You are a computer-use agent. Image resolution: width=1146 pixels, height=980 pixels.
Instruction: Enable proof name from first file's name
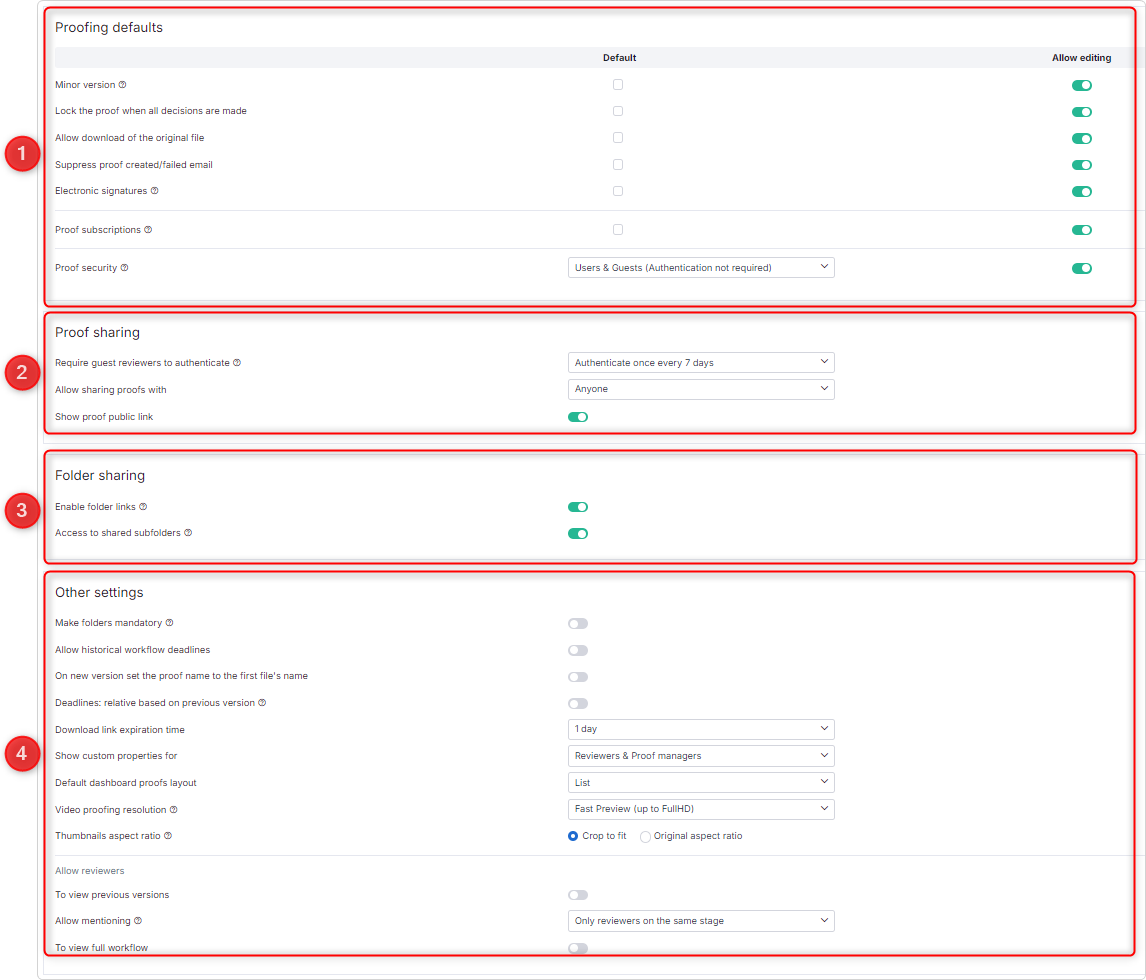point(578,677)
